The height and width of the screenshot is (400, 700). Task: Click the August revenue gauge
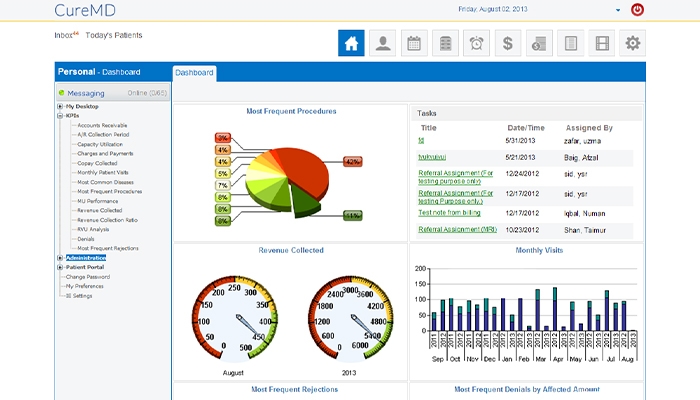pos(234,317)
